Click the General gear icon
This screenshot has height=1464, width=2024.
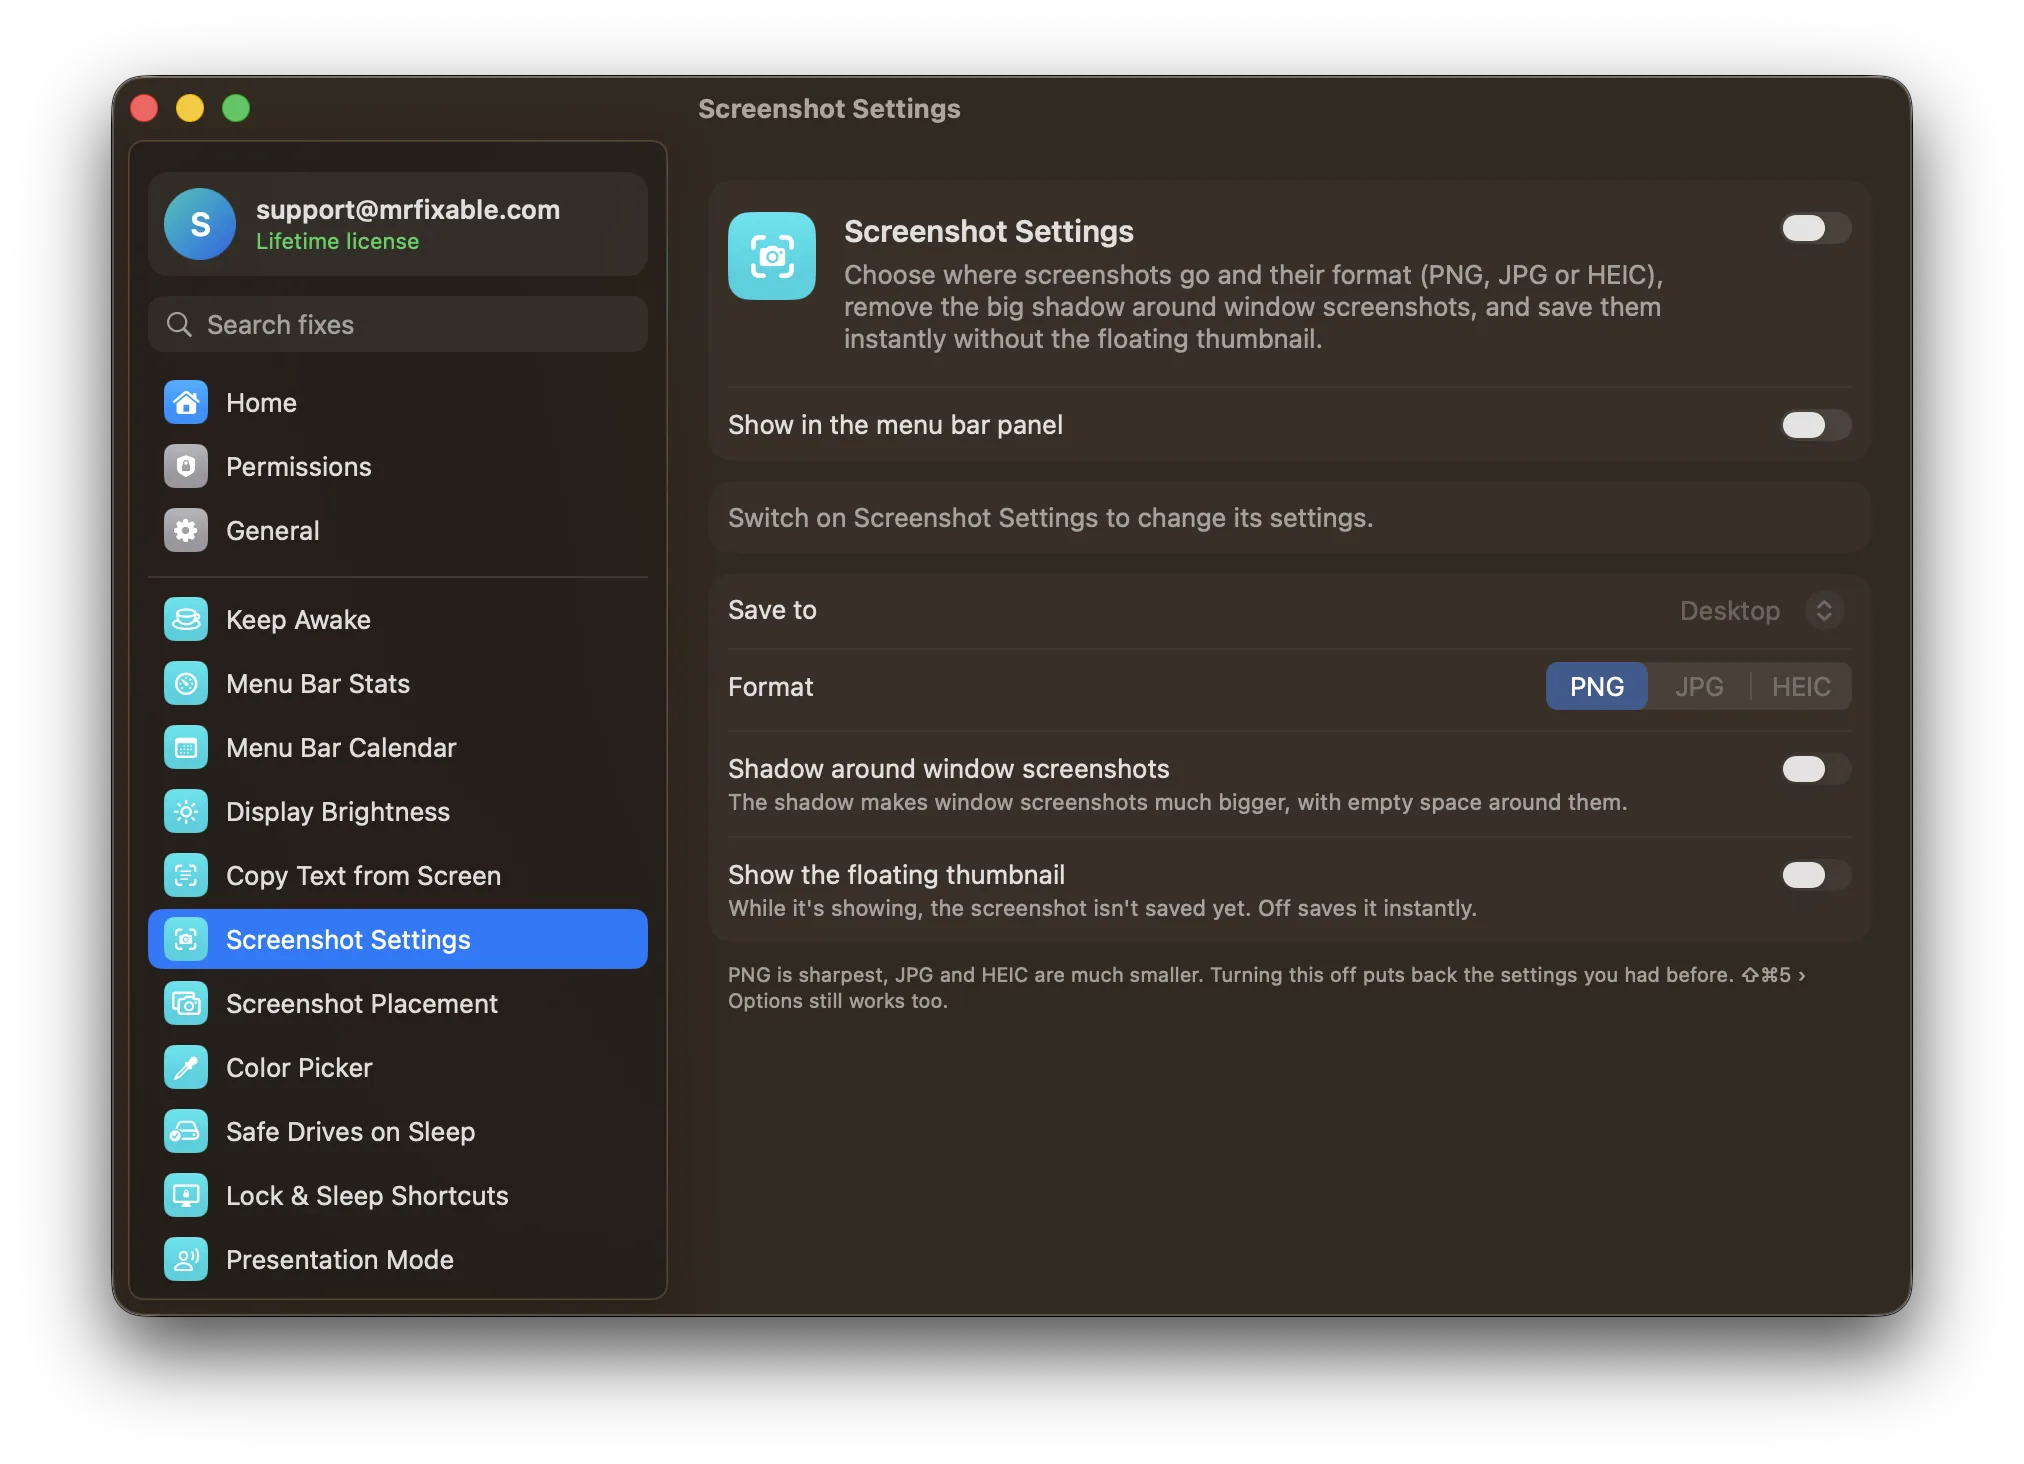coord(186,530)
